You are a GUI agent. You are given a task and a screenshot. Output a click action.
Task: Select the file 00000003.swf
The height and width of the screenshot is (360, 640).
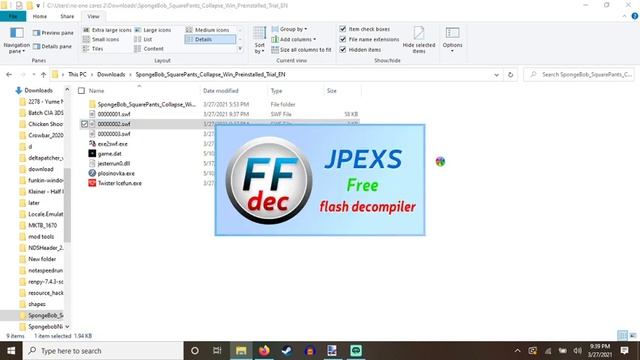(114, 134)
